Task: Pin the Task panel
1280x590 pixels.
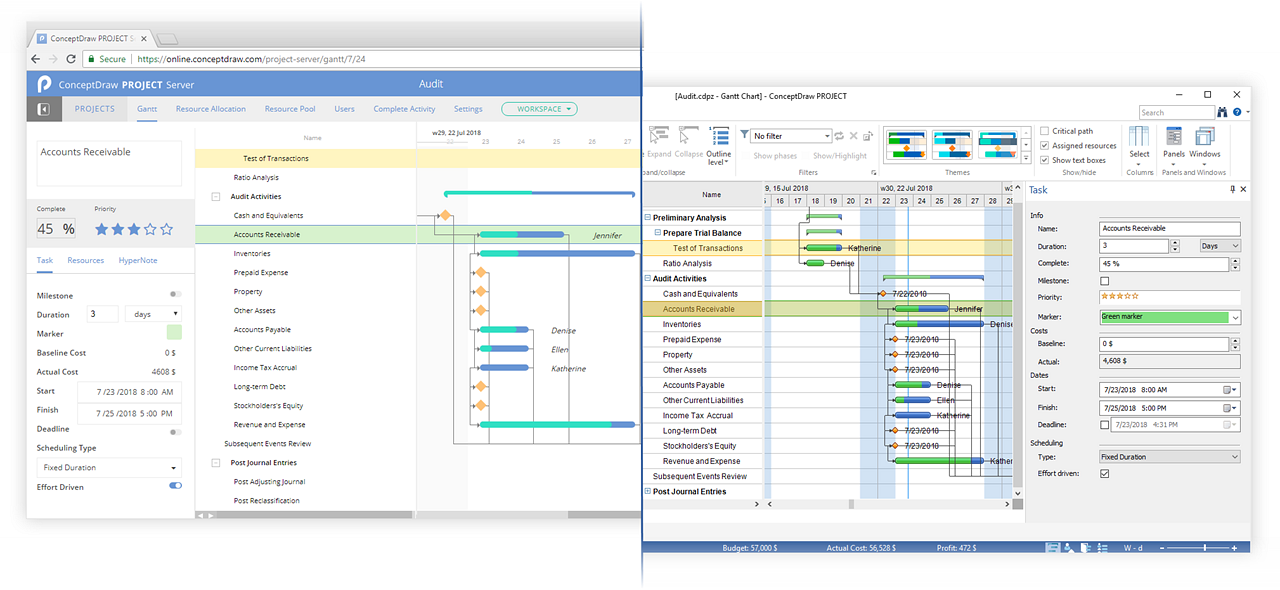Action: (x=1232, y=189)
